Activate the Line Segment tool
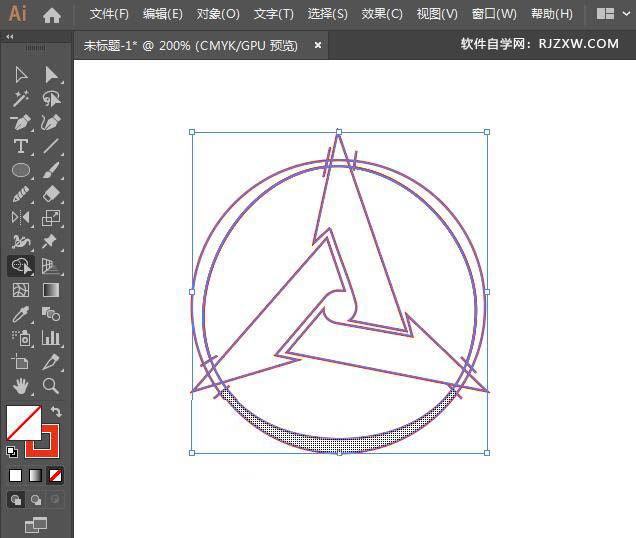This screenshot has width=636, height=538. tap(52, 146)
